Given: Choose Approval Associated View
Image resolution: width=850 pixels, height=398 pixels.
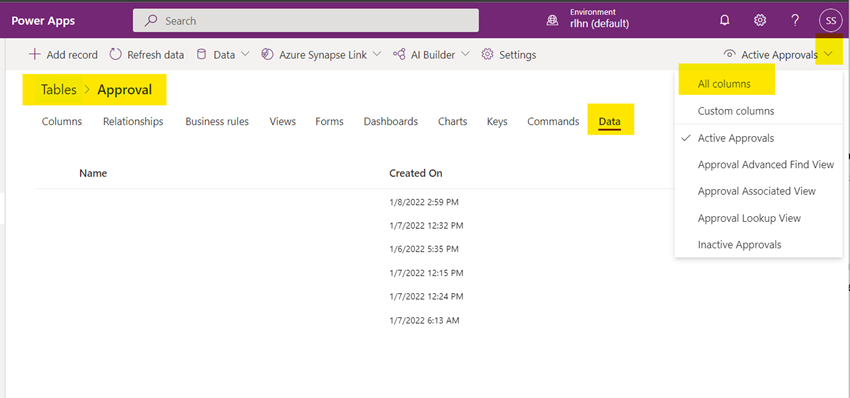Looking at the screenshot, I should pyautogui.click(x=757, y=191).
